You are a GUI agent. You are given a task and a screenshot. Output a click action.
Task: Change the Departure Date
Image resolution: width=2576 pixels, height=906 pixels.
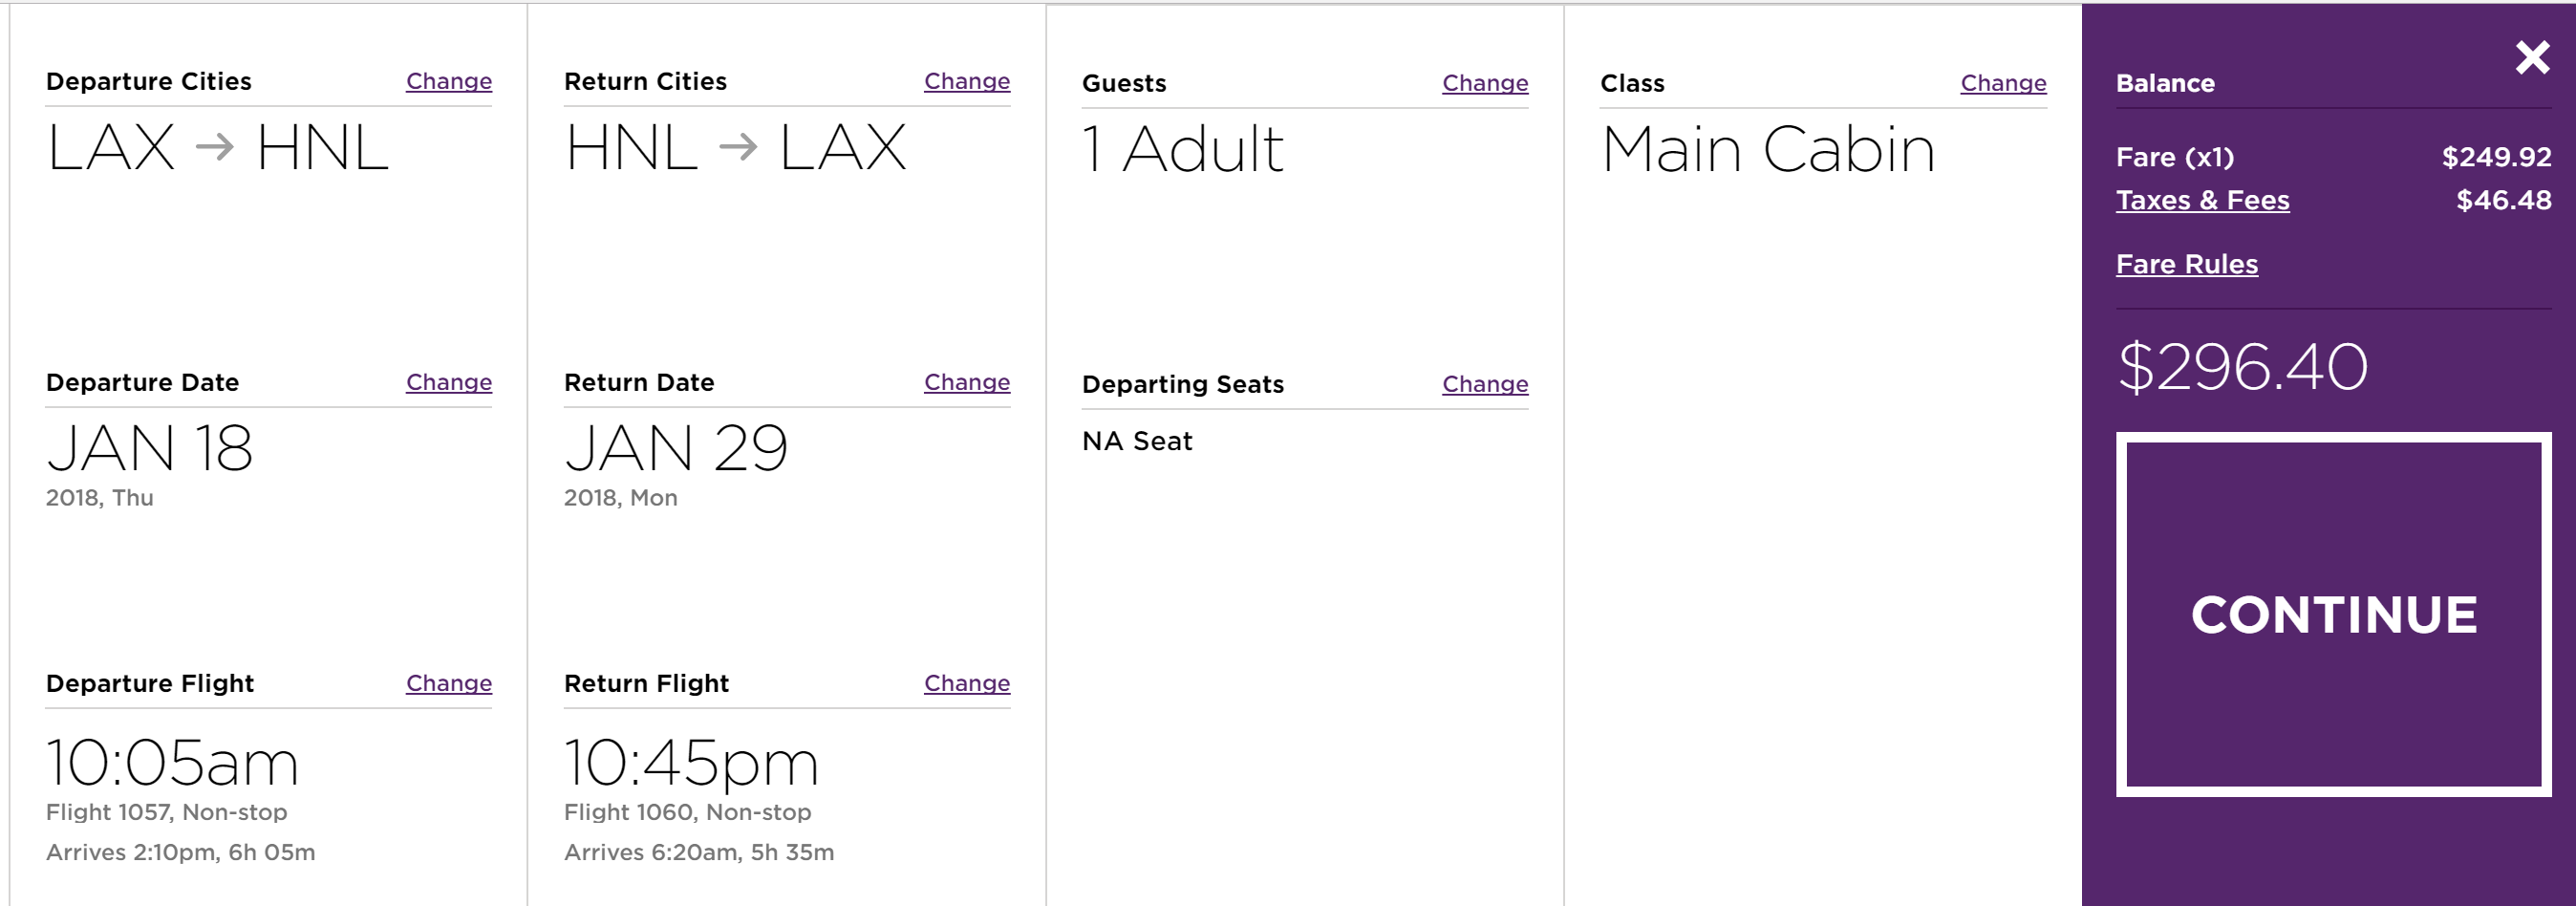[x=448, y=382]
